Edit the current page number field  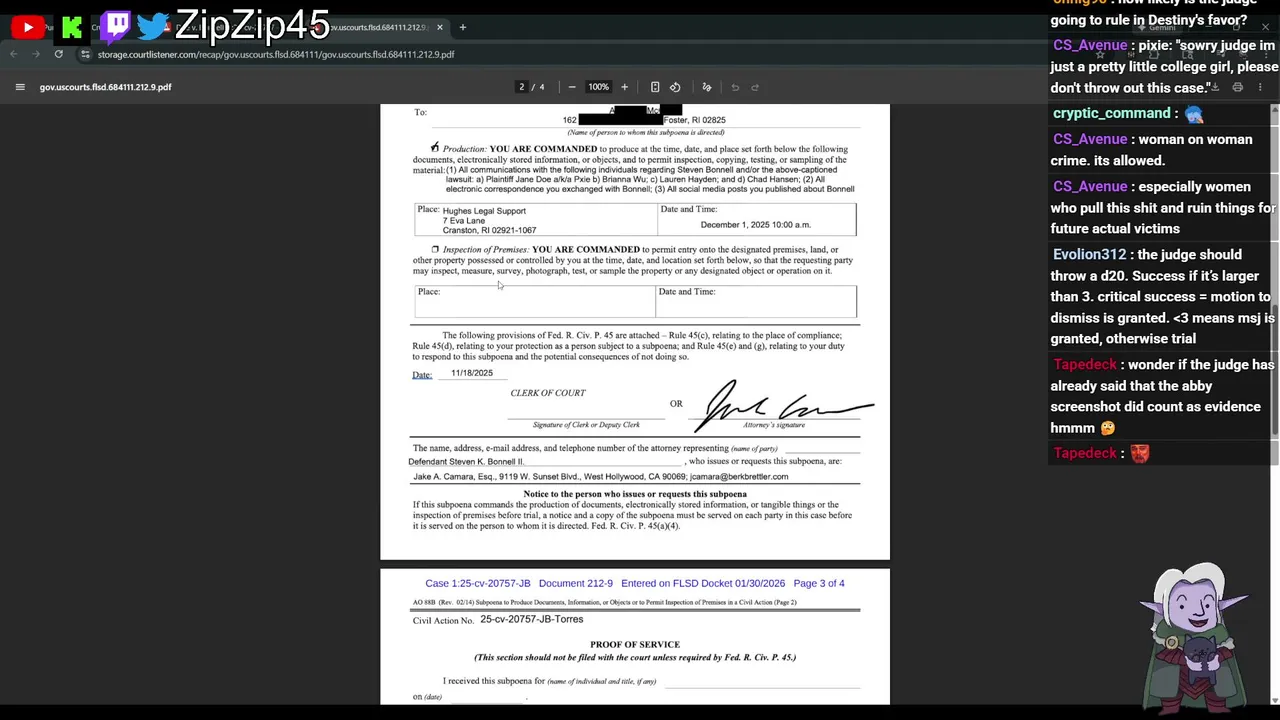click(521, 87)
